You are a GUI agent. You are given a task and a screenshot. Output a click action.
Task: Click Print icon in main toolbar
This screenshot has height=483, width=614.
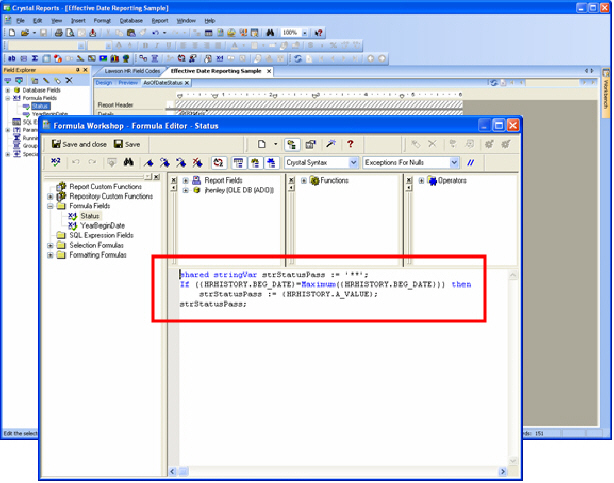[59, 33]
